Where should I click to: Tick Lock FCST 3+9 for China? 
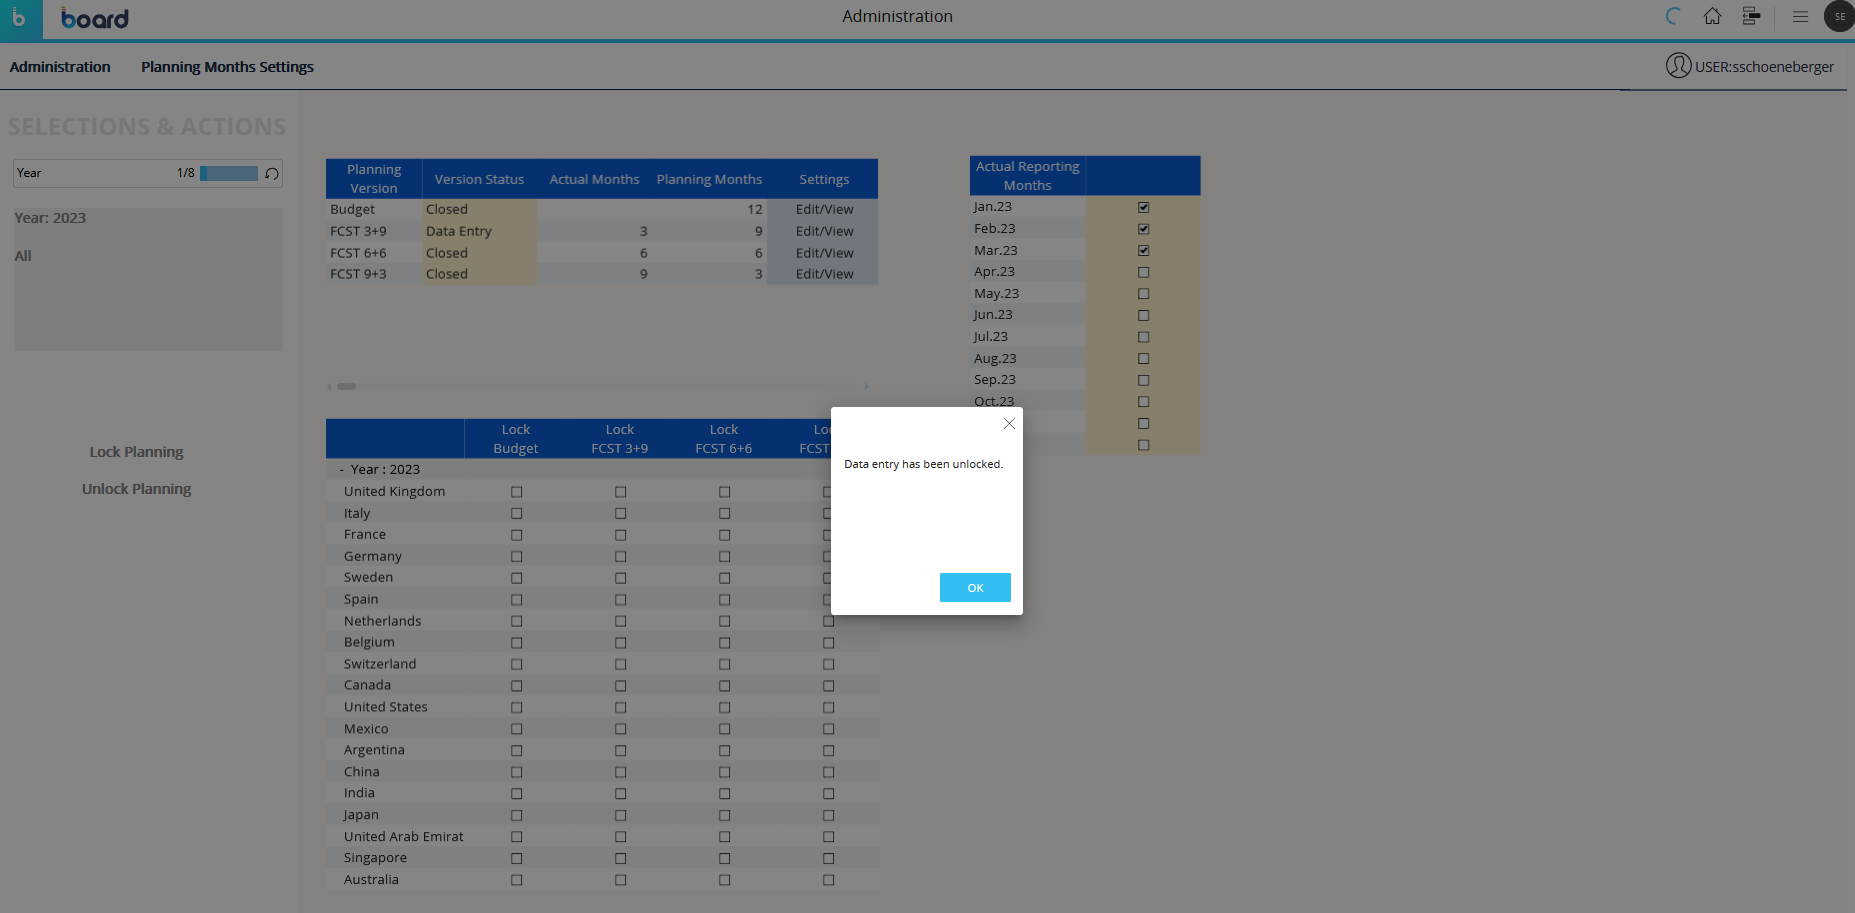click(620, 772)
